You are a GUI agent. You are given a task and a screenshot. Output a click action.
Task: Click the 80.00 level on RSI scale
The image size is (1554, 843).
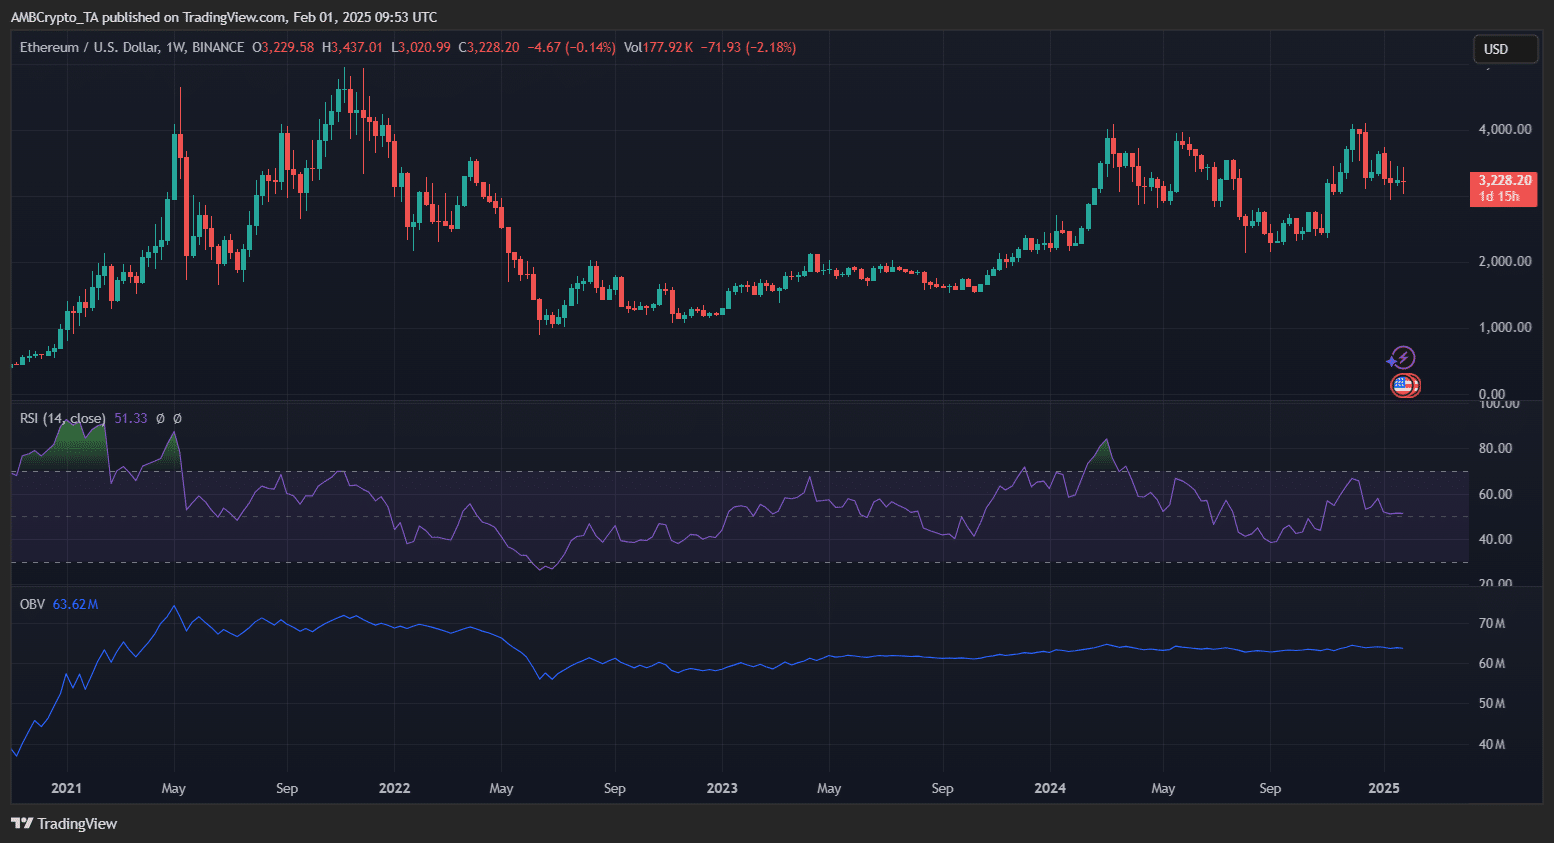pos(1495,448)
